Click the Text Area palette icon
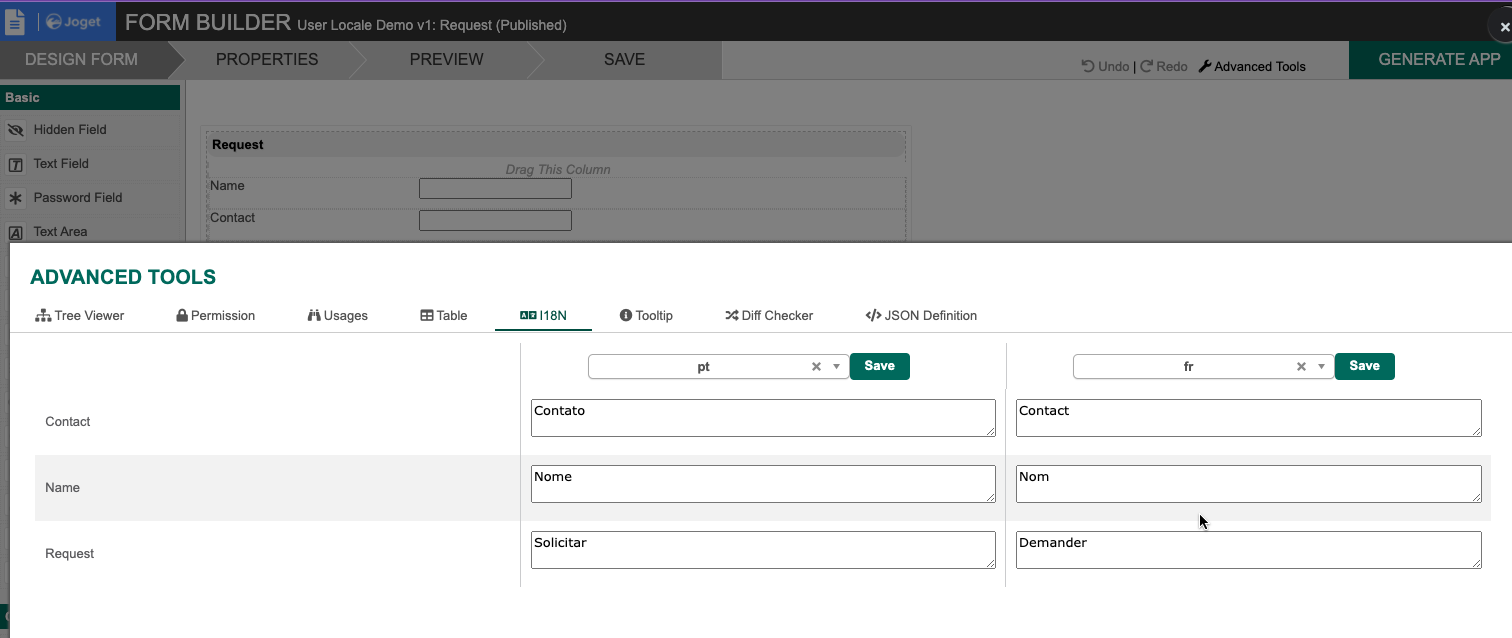 point(15,232)
